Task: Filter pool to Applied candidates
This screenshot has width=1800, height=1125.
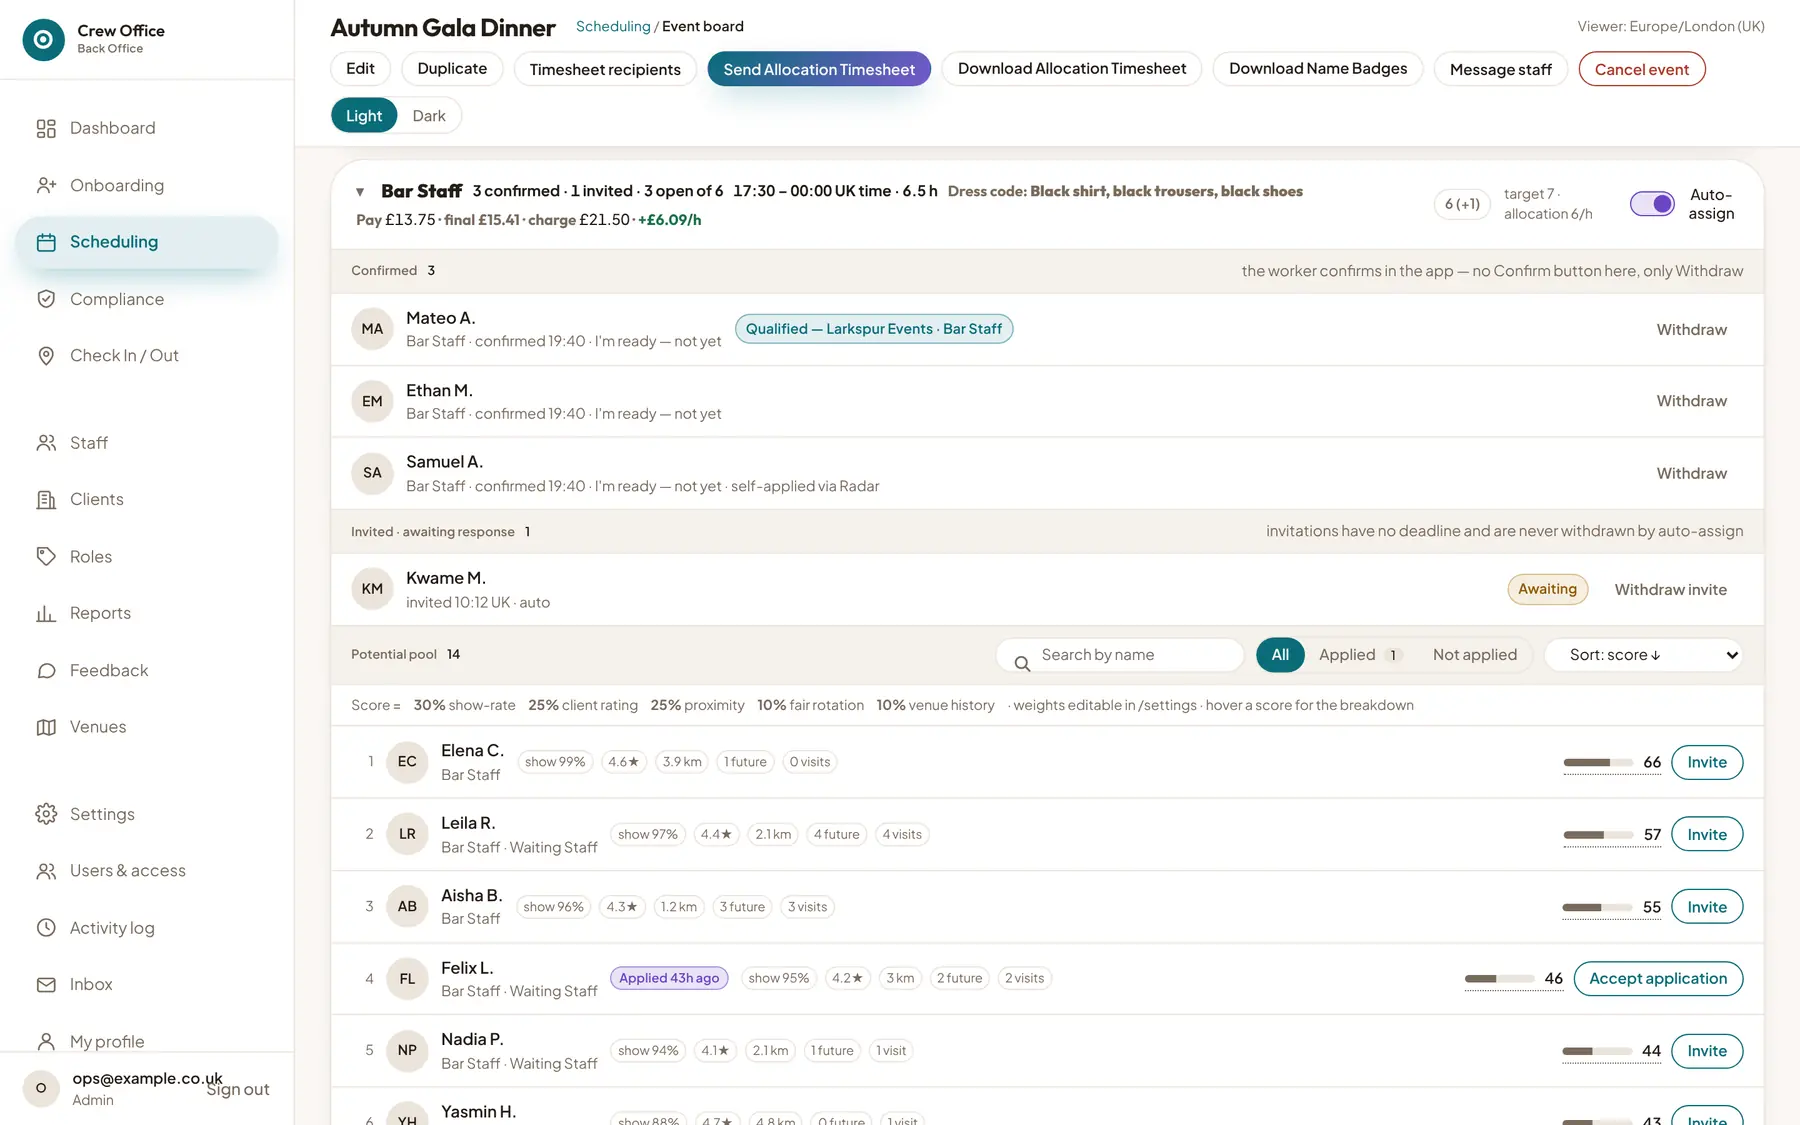Action: (x=1360, y=655)
